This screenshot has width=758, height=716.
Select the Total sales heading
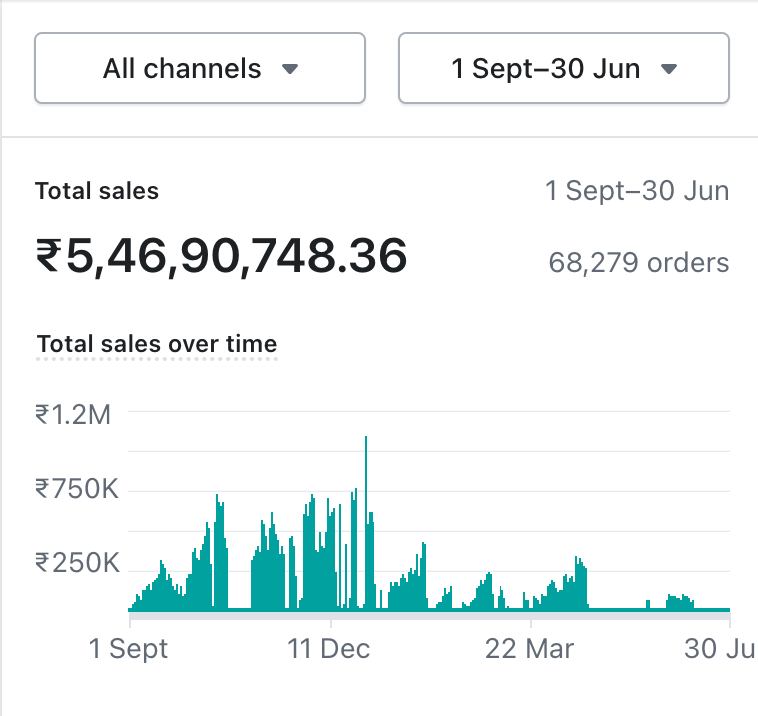[97, 191]
